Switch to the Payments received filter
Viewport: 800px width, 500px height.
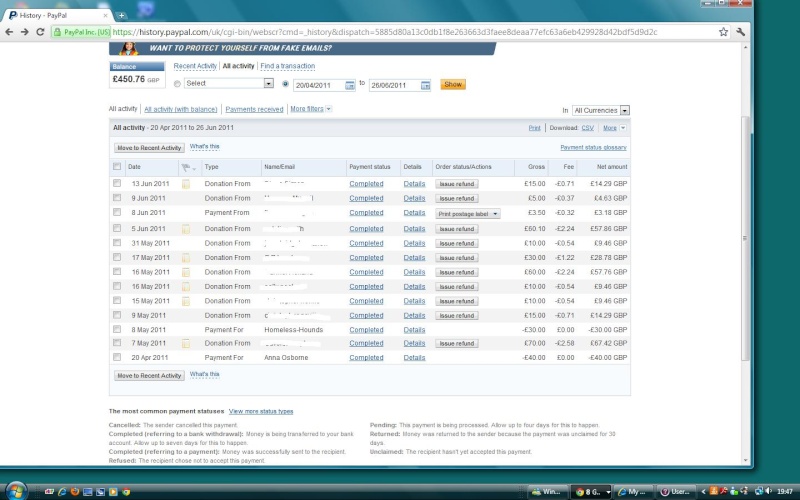coord(254,109)
